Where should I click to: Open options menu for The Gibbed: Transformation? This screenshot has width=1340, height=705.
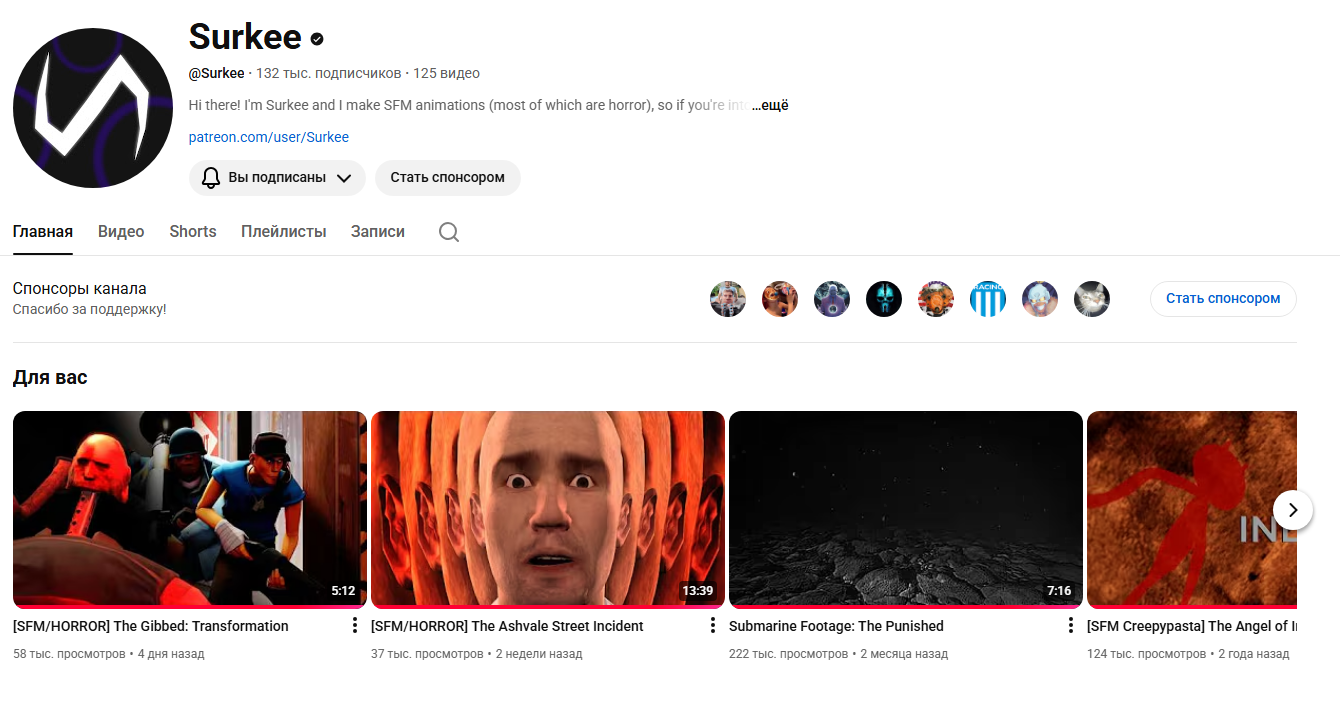[354, 626]
